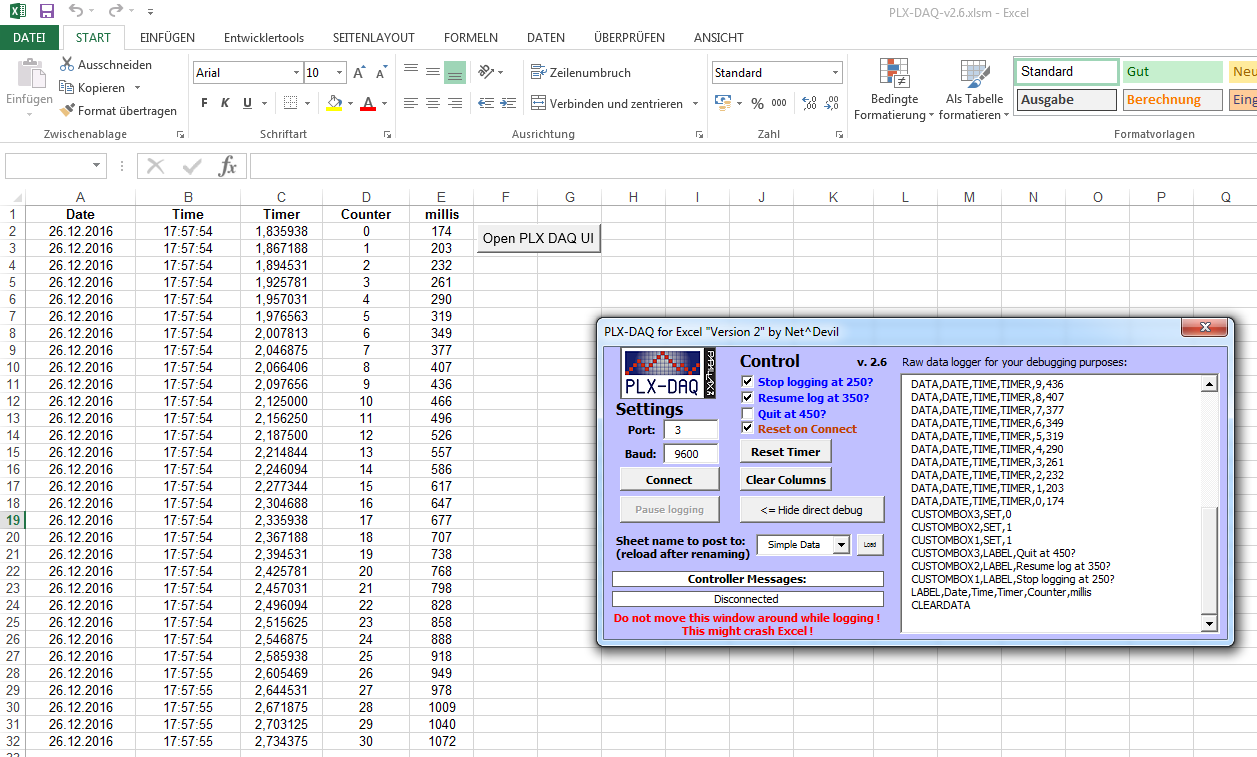
Task: Open the Simple Data sheet name dropdown
Action: pyautogui.click(x=841, y=545)
